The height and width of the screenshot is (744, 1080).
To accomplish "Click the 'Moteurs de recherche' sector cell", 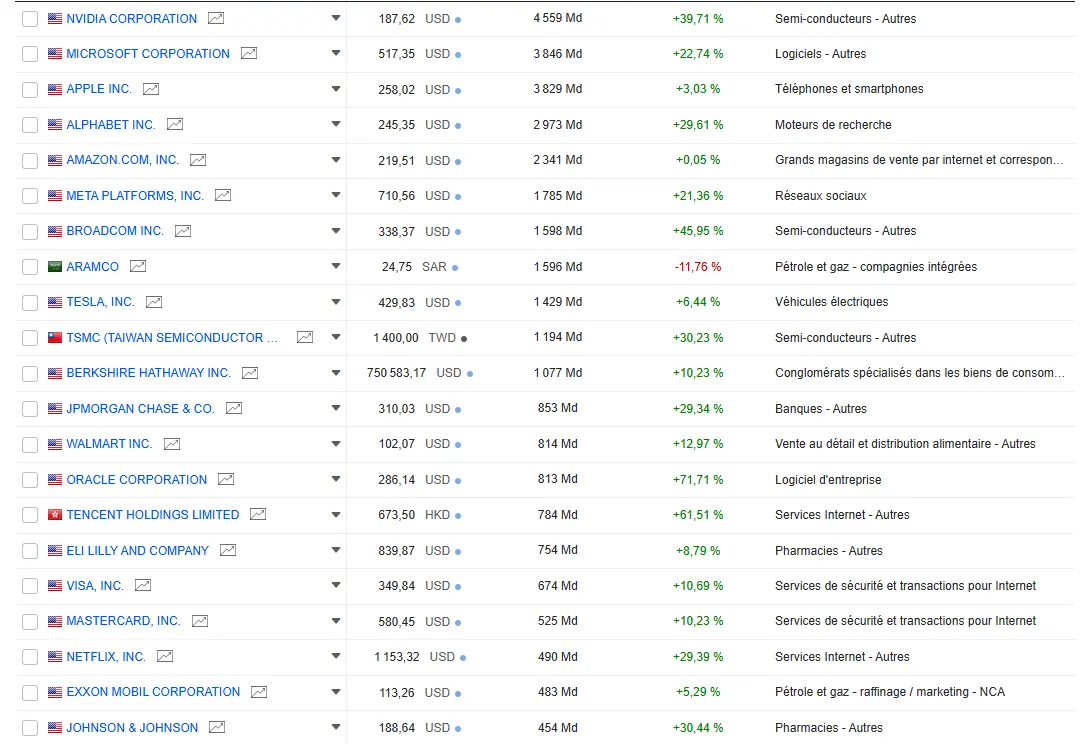I will [x=833, y=125].
